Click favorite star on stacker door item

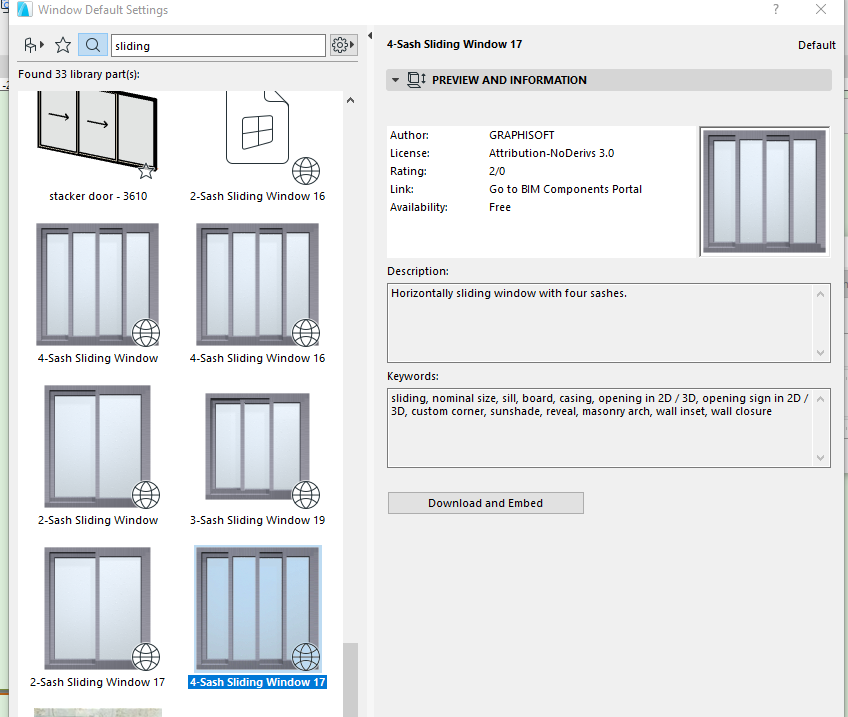[x=146, y=171]
